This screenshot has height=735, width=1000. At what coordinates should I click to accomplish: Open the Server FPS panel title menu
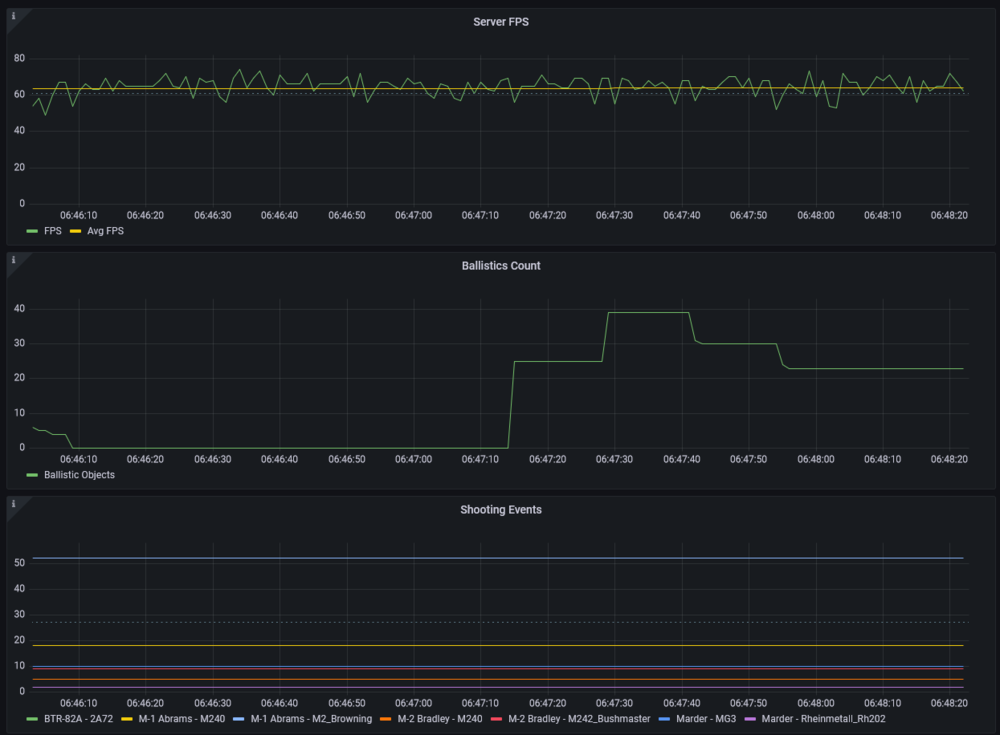(x=501, y=22)
